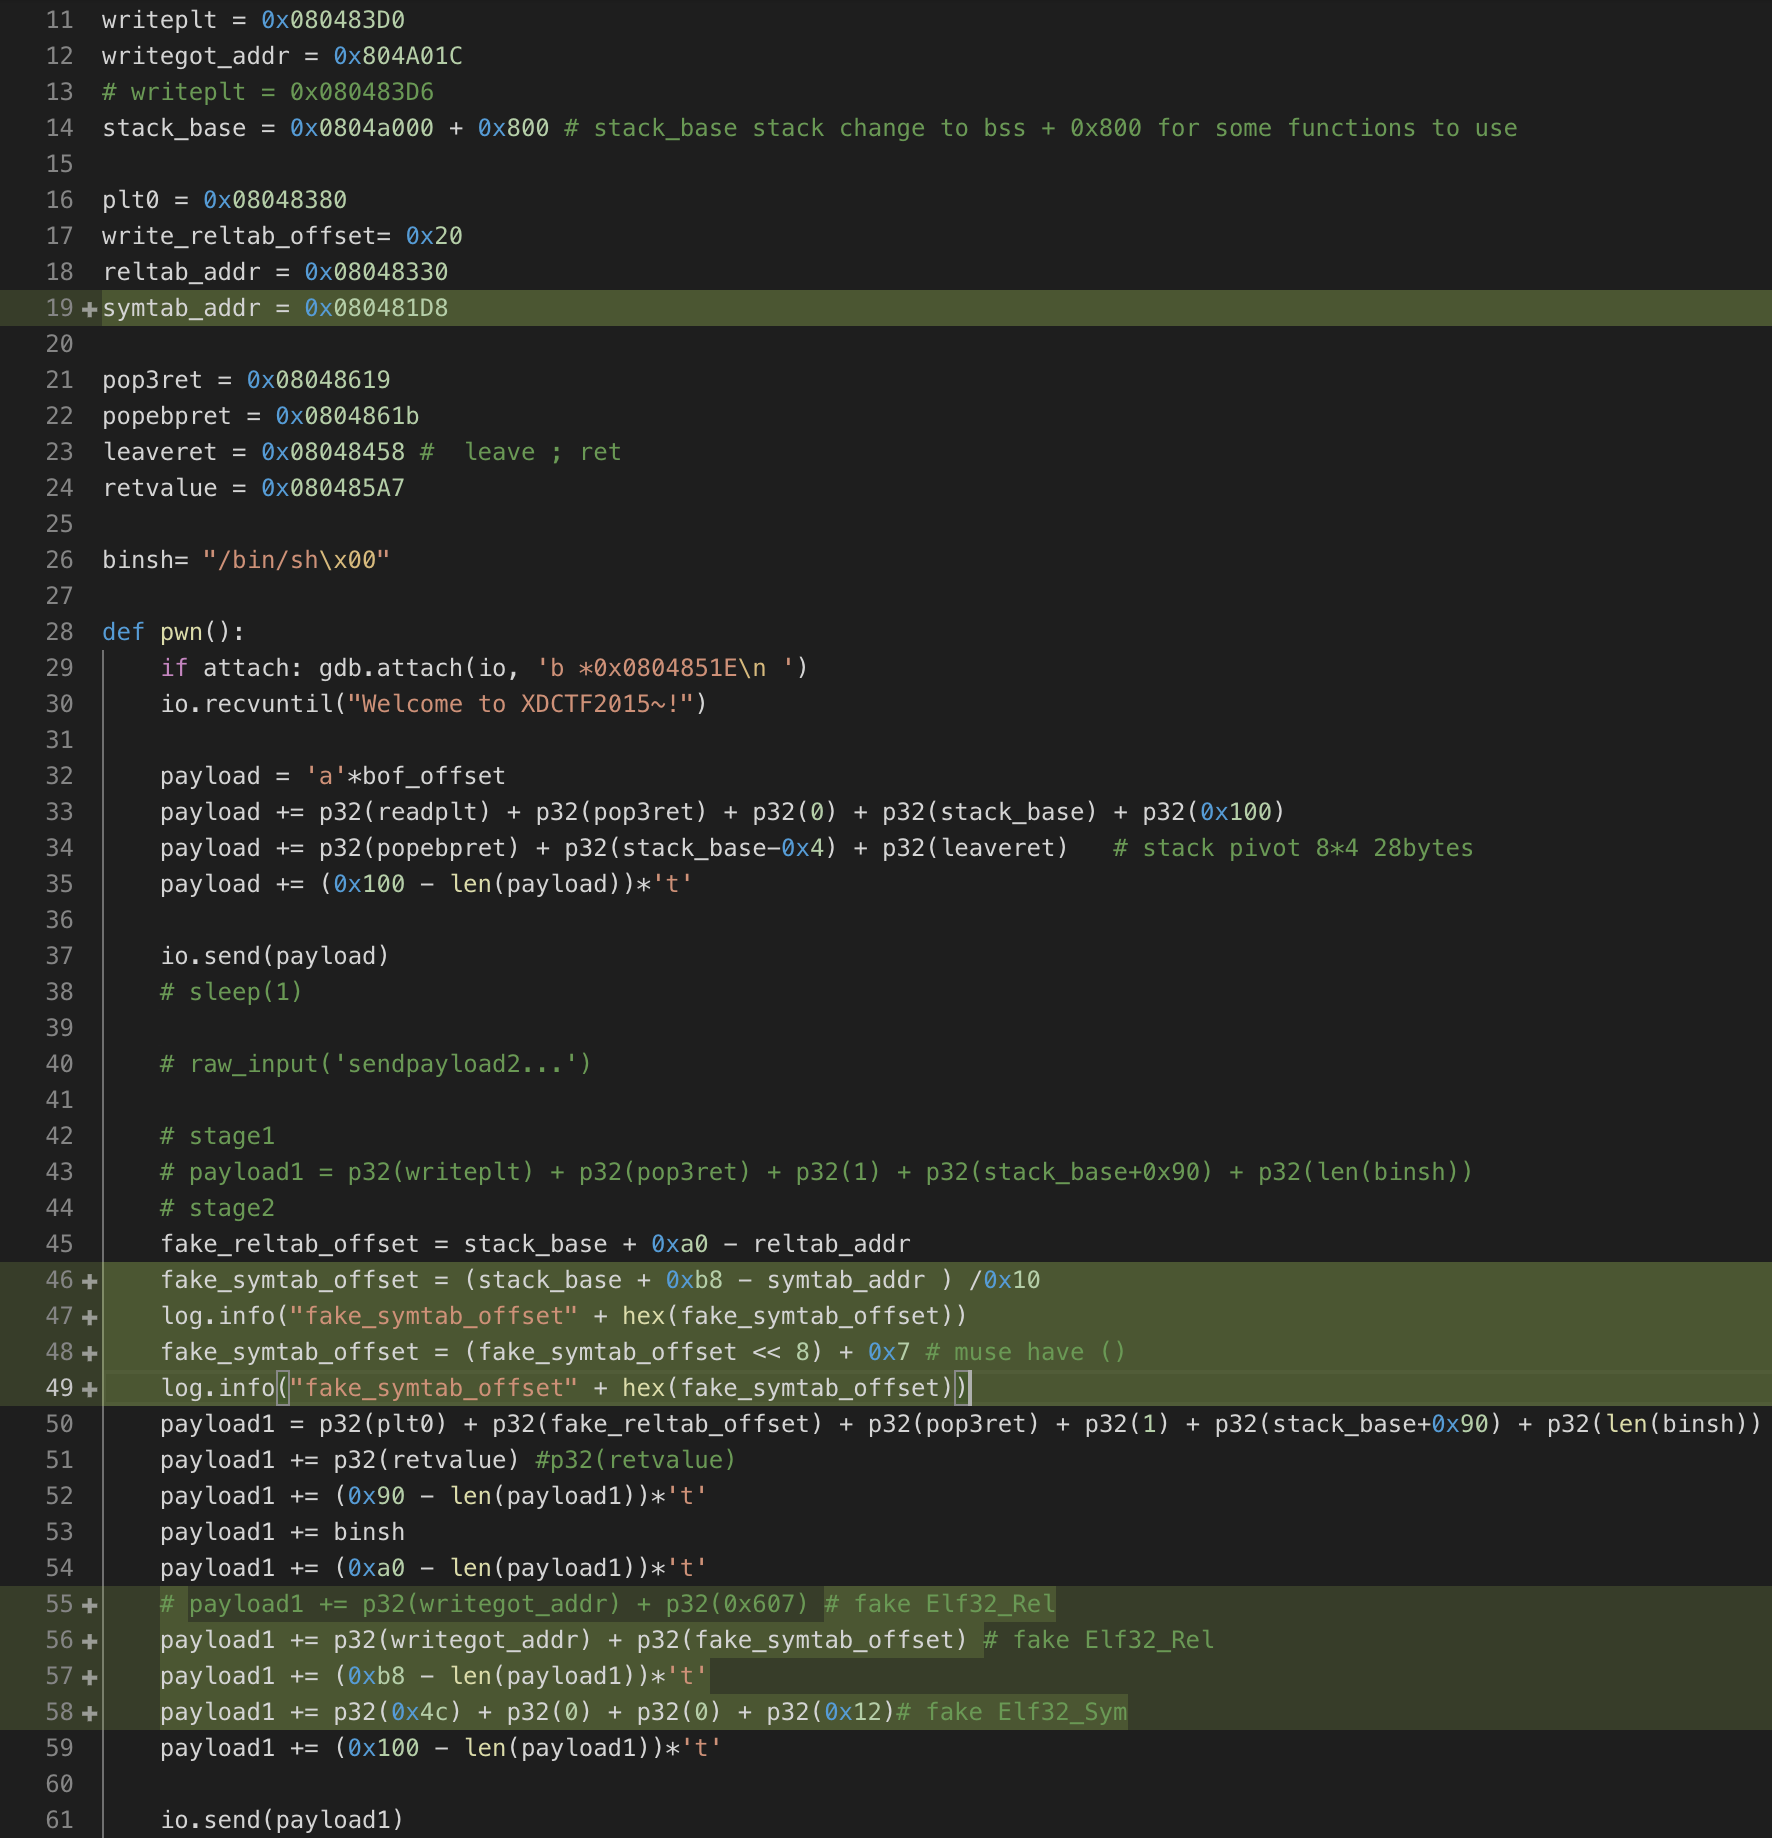Click the log.info call on line 49
1772x1838 pixels.
coord(564,1388)
